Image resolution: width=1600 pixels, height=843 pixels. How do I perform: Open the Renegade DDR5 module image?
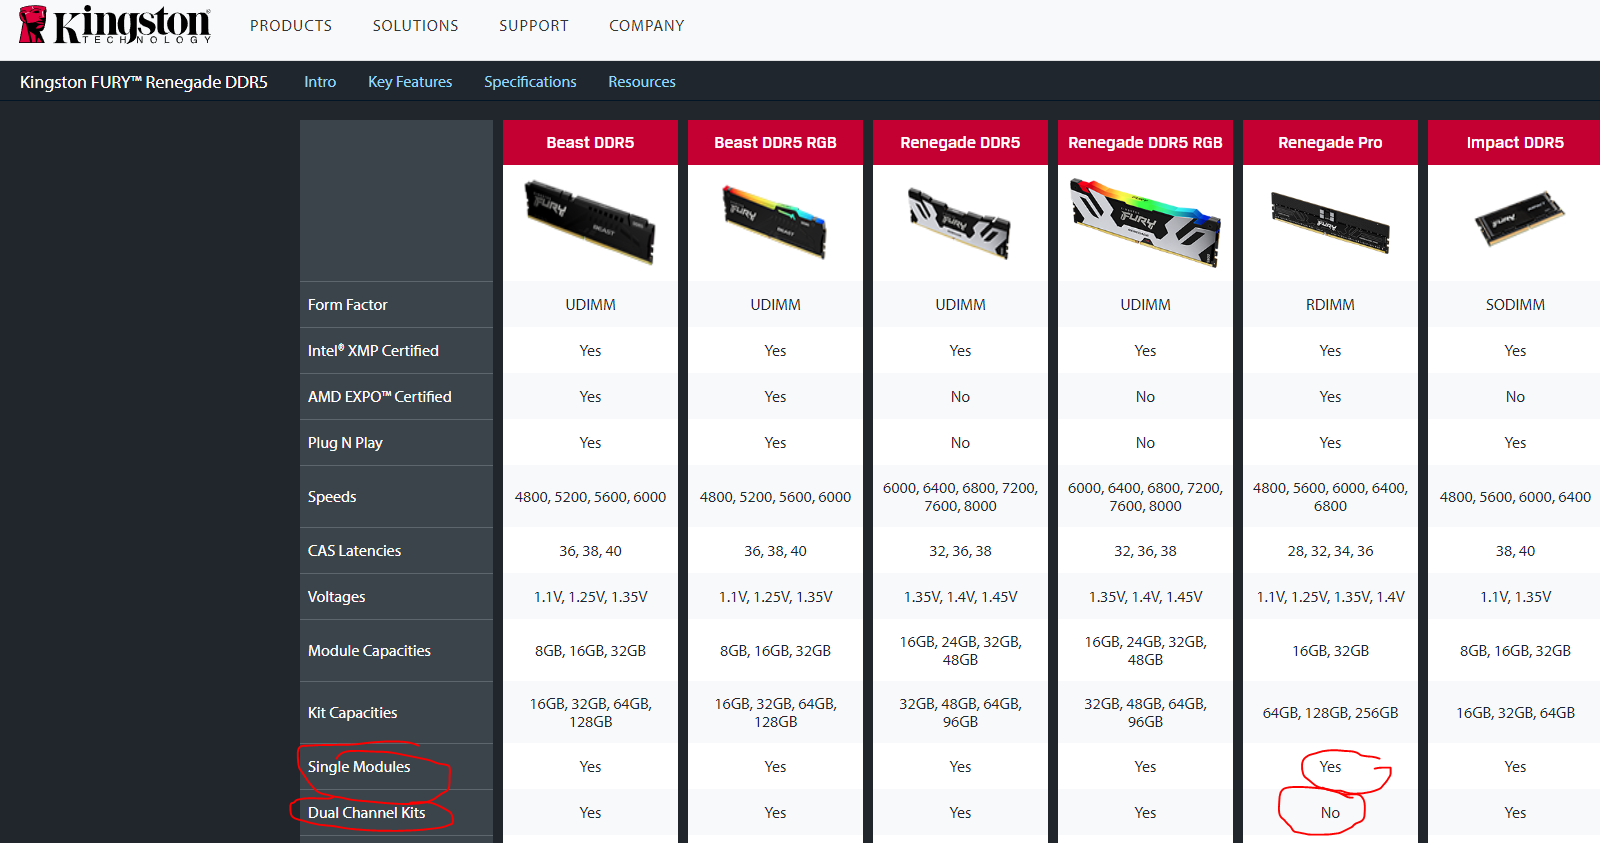point(960,223)
